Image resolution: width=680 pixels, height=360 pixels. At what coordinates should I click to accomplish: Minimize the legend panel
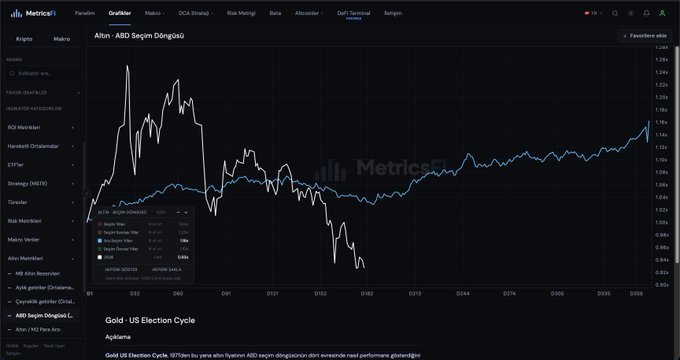pyautogui.click(x=178, y=213)
